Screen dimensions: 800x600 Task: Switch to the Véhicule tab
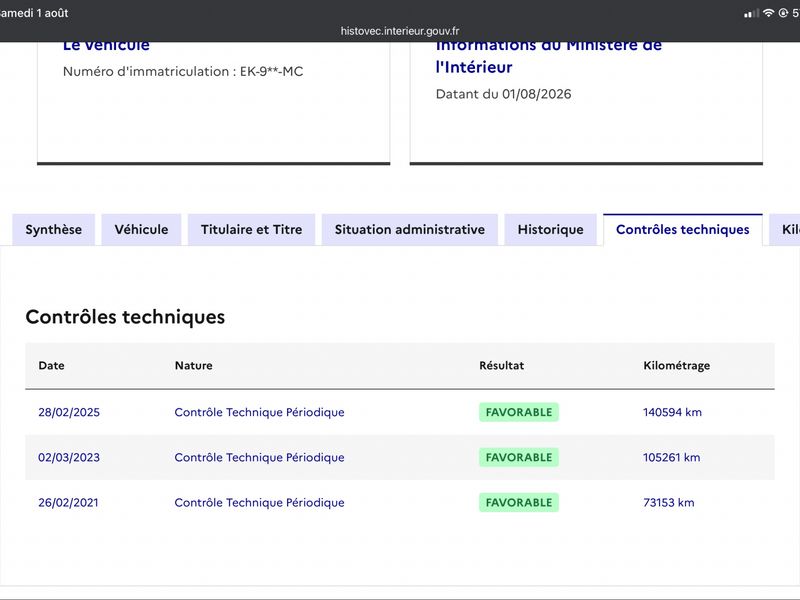141,230
